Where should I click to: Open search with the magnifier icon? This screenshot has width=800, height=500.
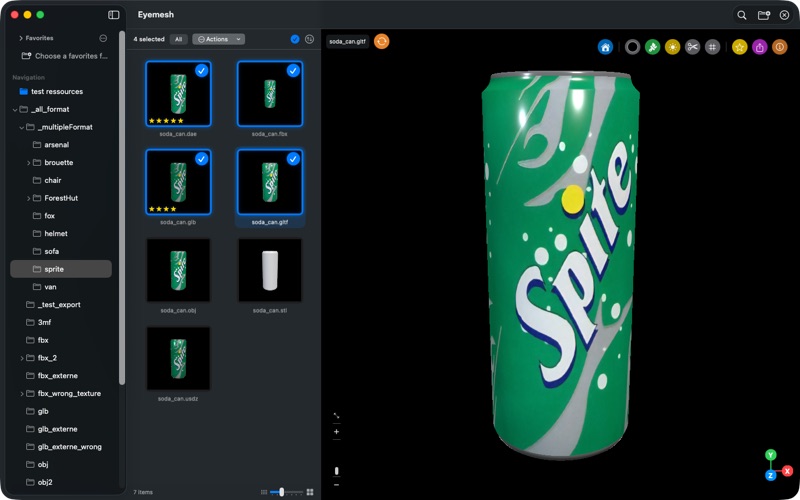tap(742, 15)
